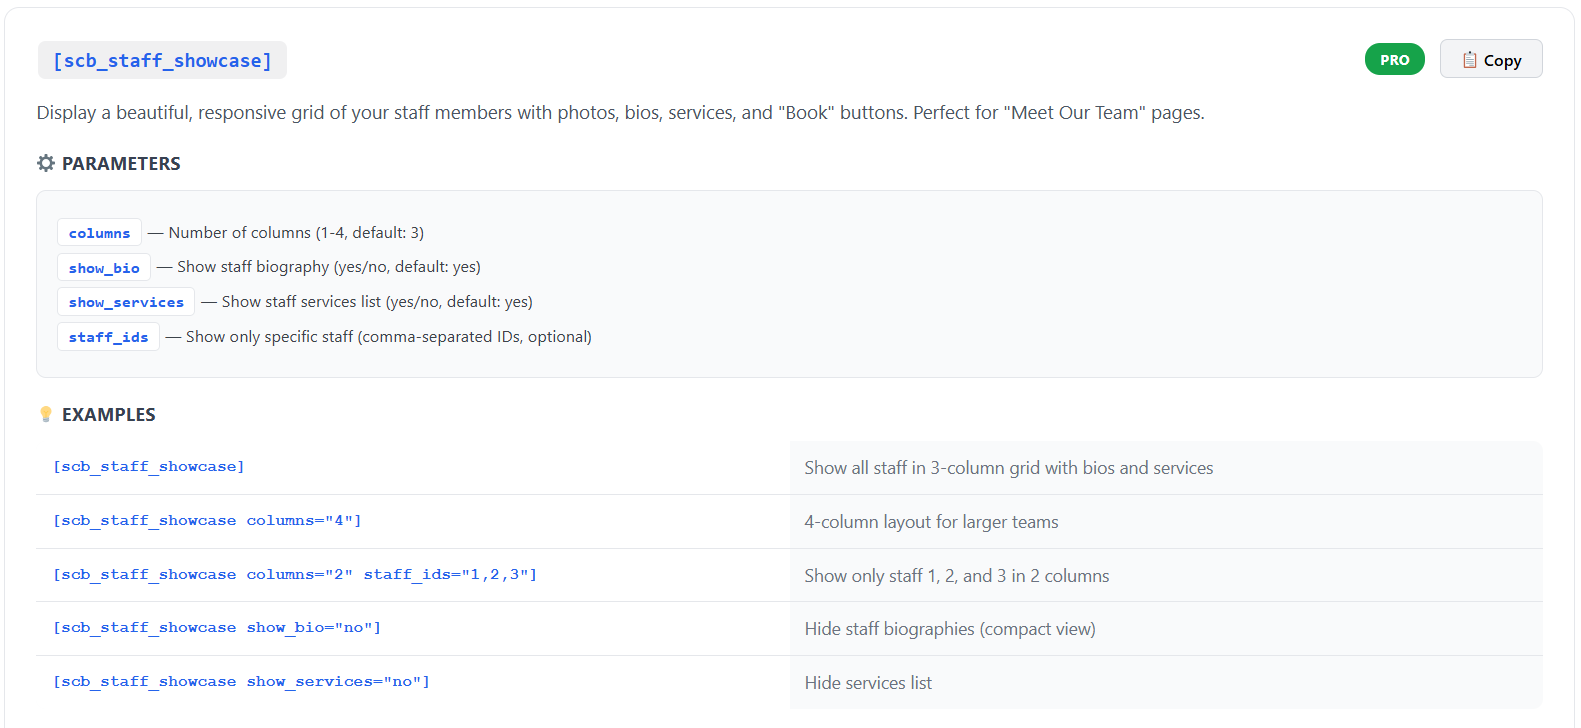
Task: Click "Hide staff biographies (compact view)" description
Action: pos(950,629)
